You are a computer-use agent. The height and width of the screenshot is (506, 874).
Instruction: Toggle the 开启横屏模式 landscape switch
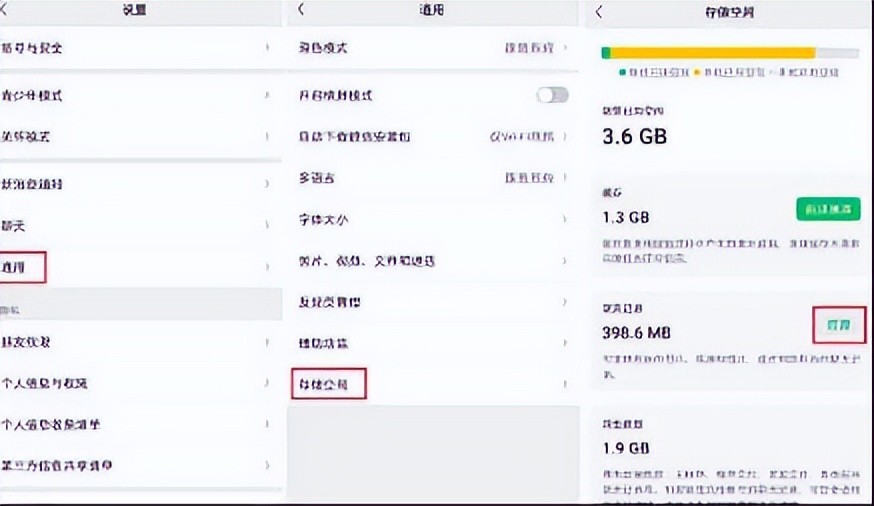[552, 95]
